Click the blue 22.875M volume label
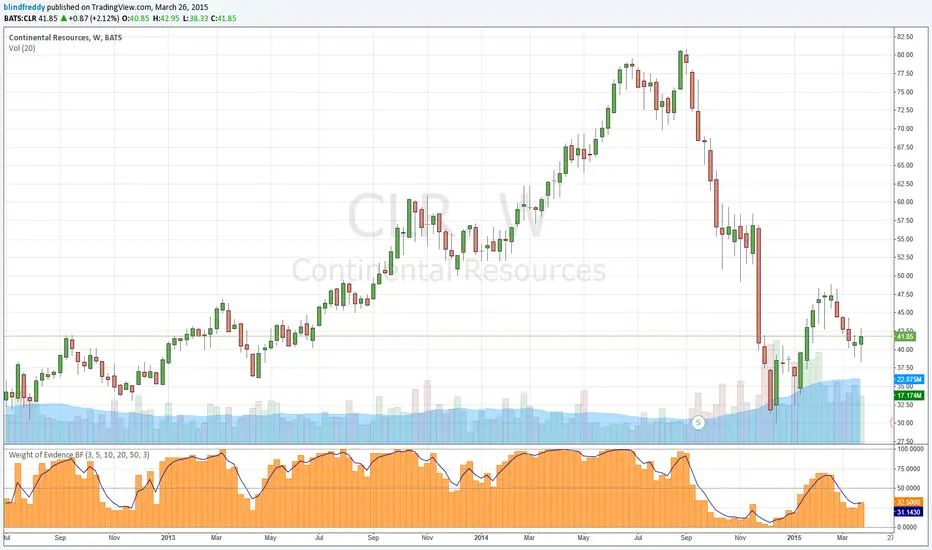The width and height of the screenshot is (932, 550). click(x=909, y=379)
